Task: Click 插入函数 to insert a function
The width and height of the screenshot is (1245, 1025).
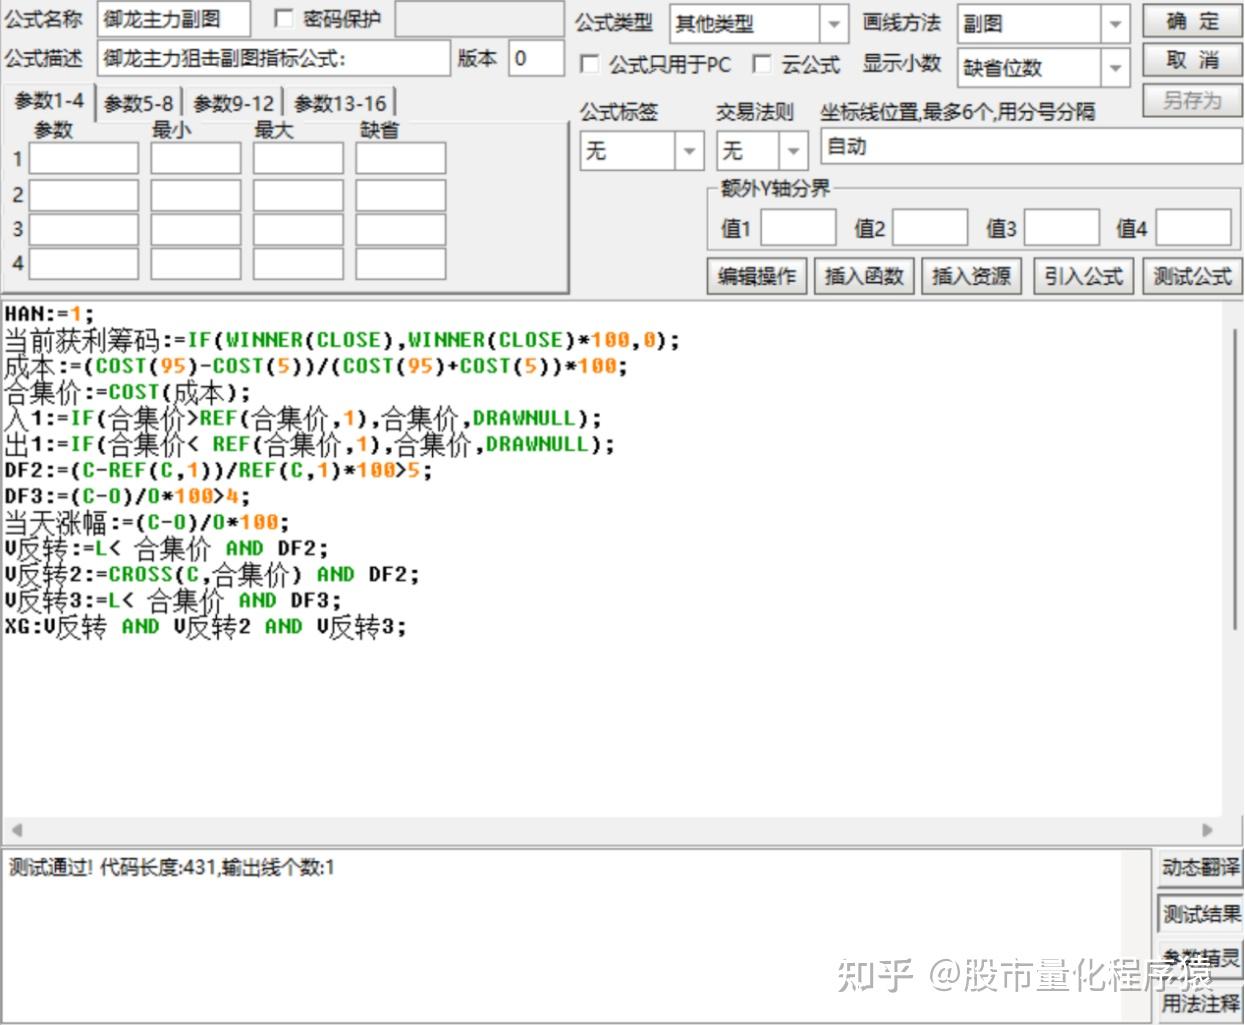Action: tap(864, 276)
